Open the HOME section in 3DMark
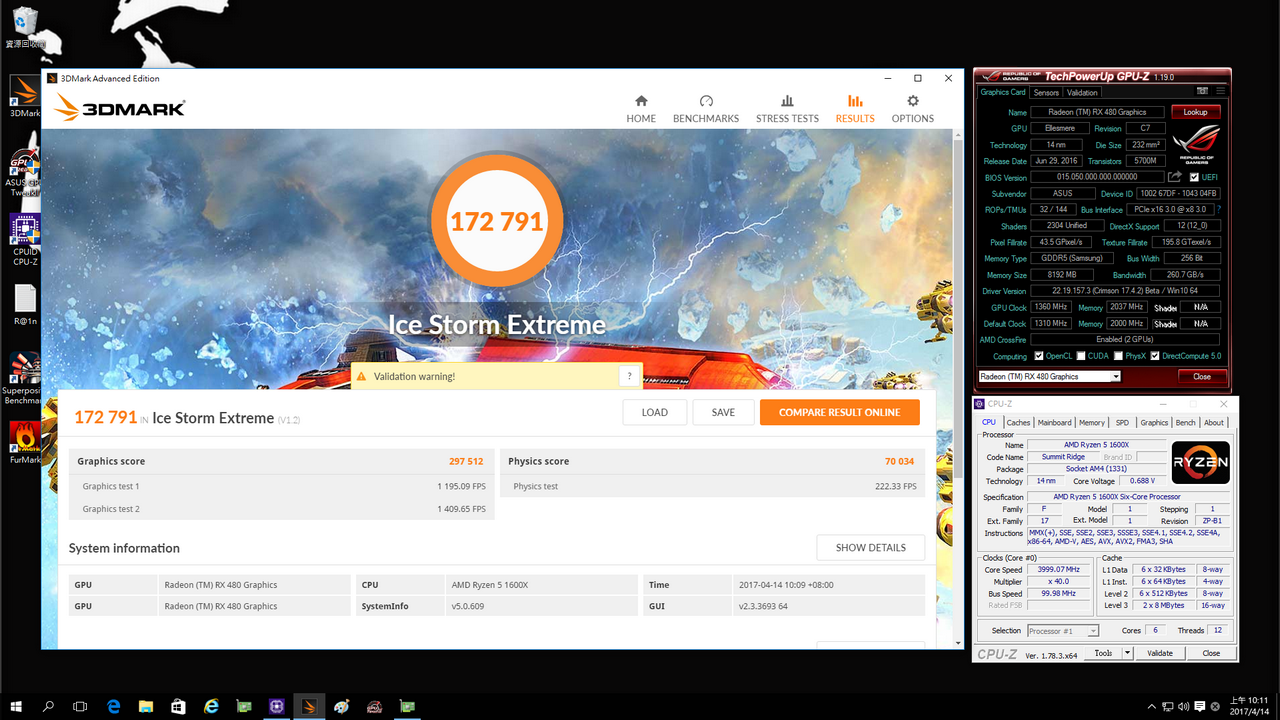The height and width of the screenshot is (720, 1280). click(x=641, y=109)
